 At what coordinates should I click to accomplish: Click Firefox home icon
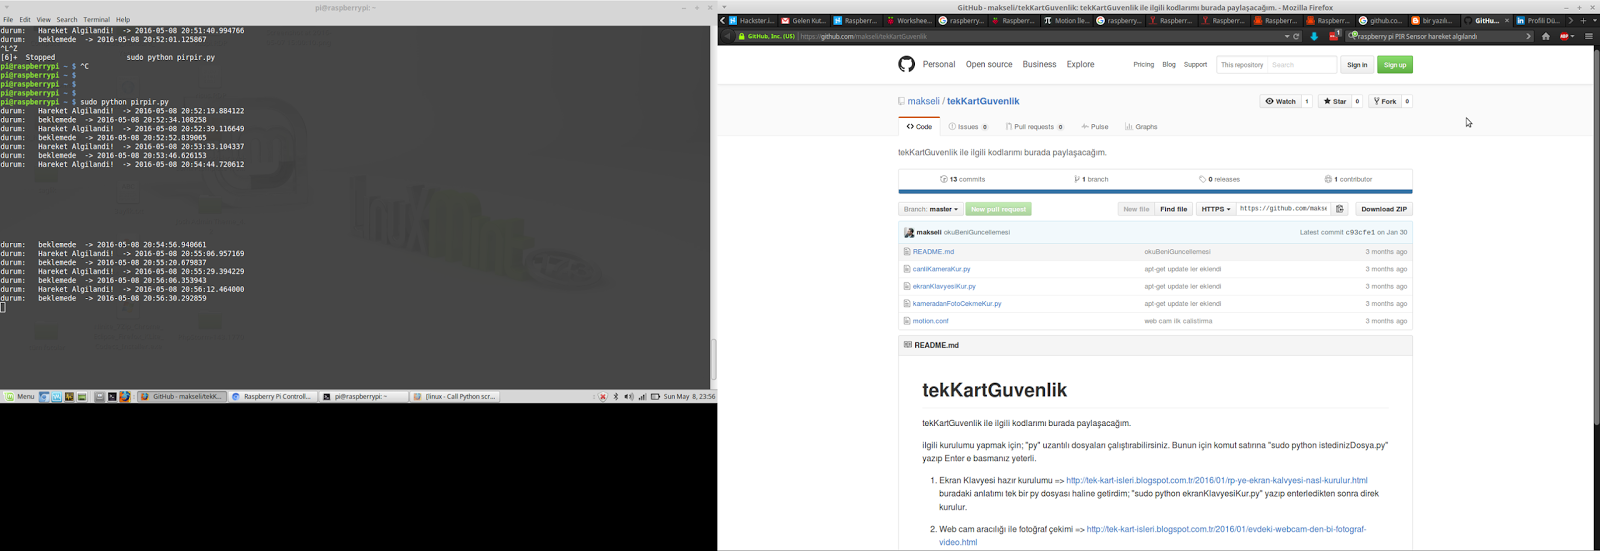(x=1546, y=36)
